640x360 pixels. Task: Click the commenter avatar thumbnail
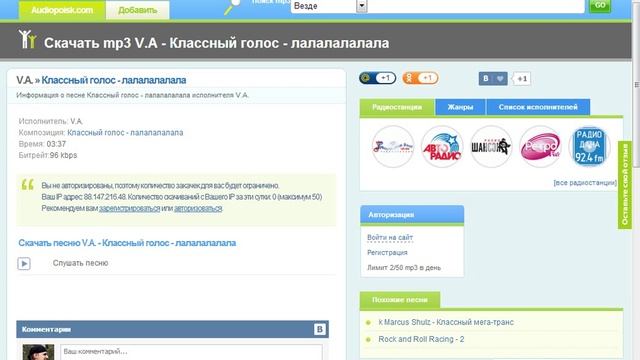pyautogui.click(x=38, y=352)
